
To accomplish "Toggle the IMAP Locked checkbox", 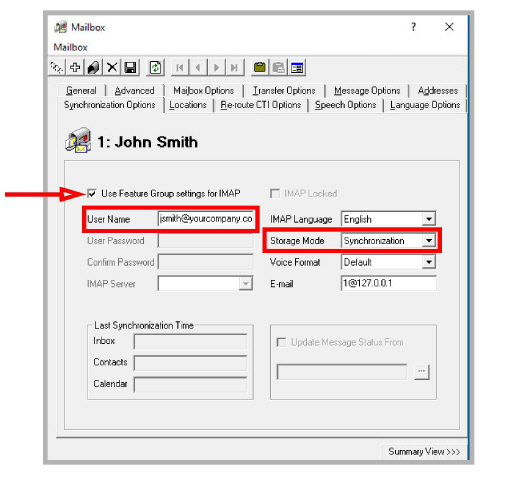I will [x=275, y=194].
